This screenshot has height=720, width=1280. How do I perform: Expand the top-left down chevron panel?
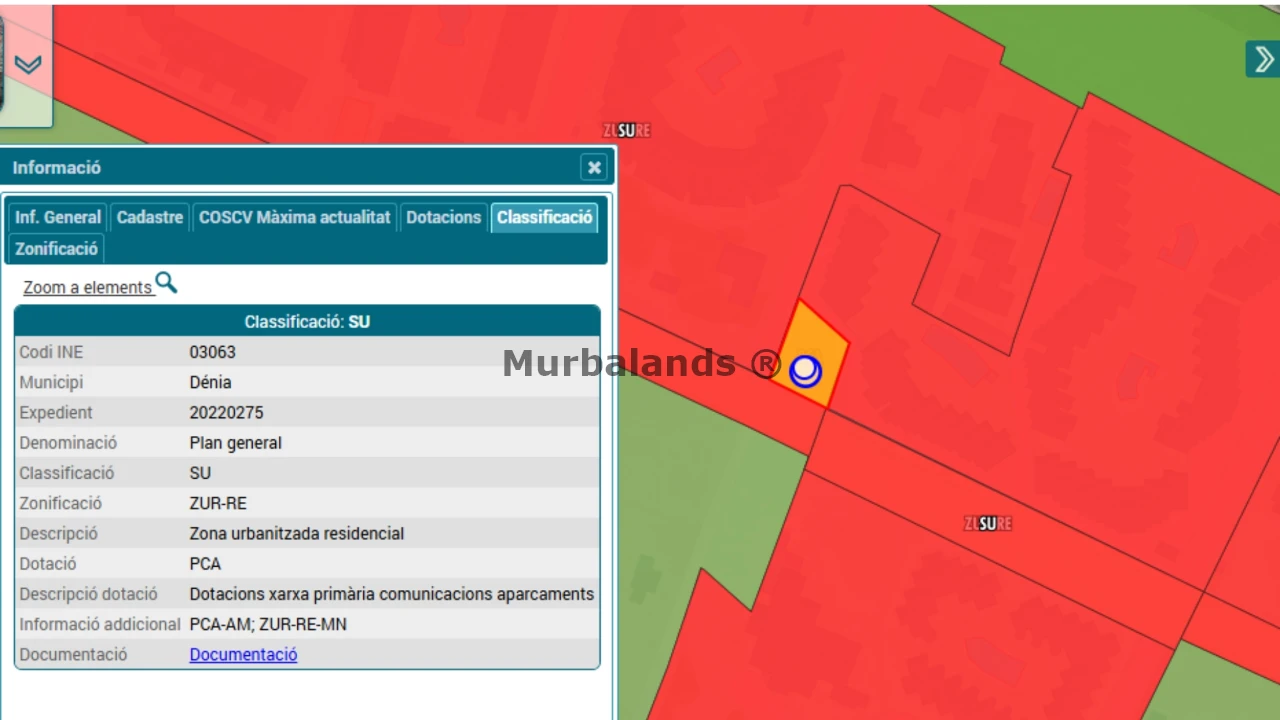[28, 65]
